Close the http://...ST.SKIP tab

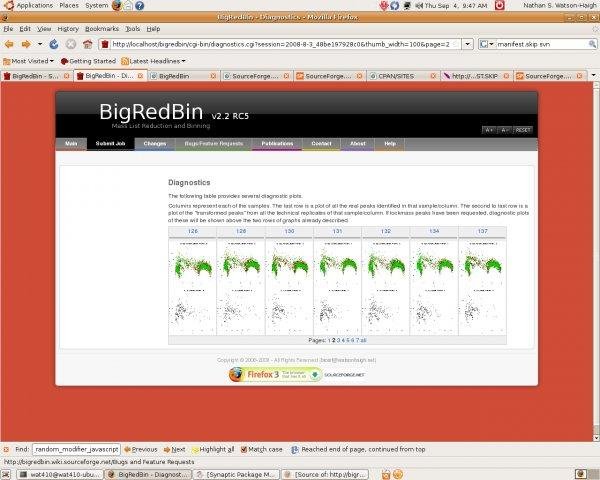tap(506, 76)
